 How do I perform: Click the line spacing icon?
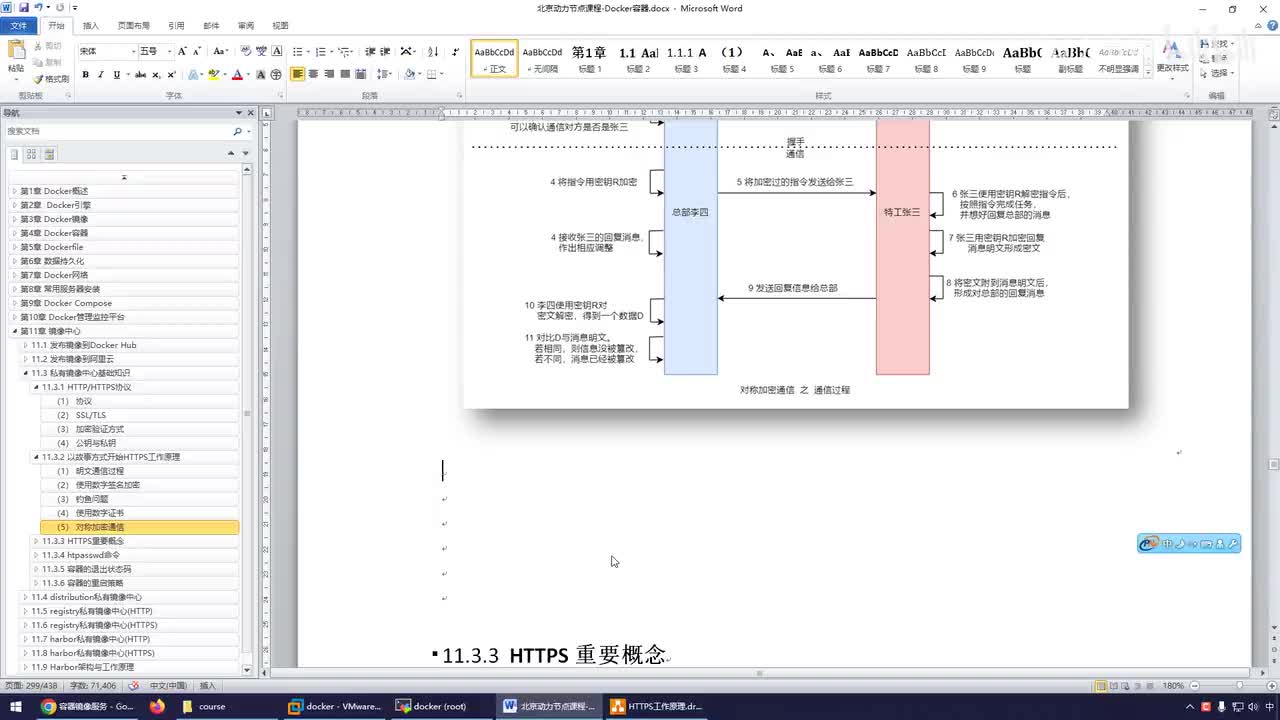[383, 75]
